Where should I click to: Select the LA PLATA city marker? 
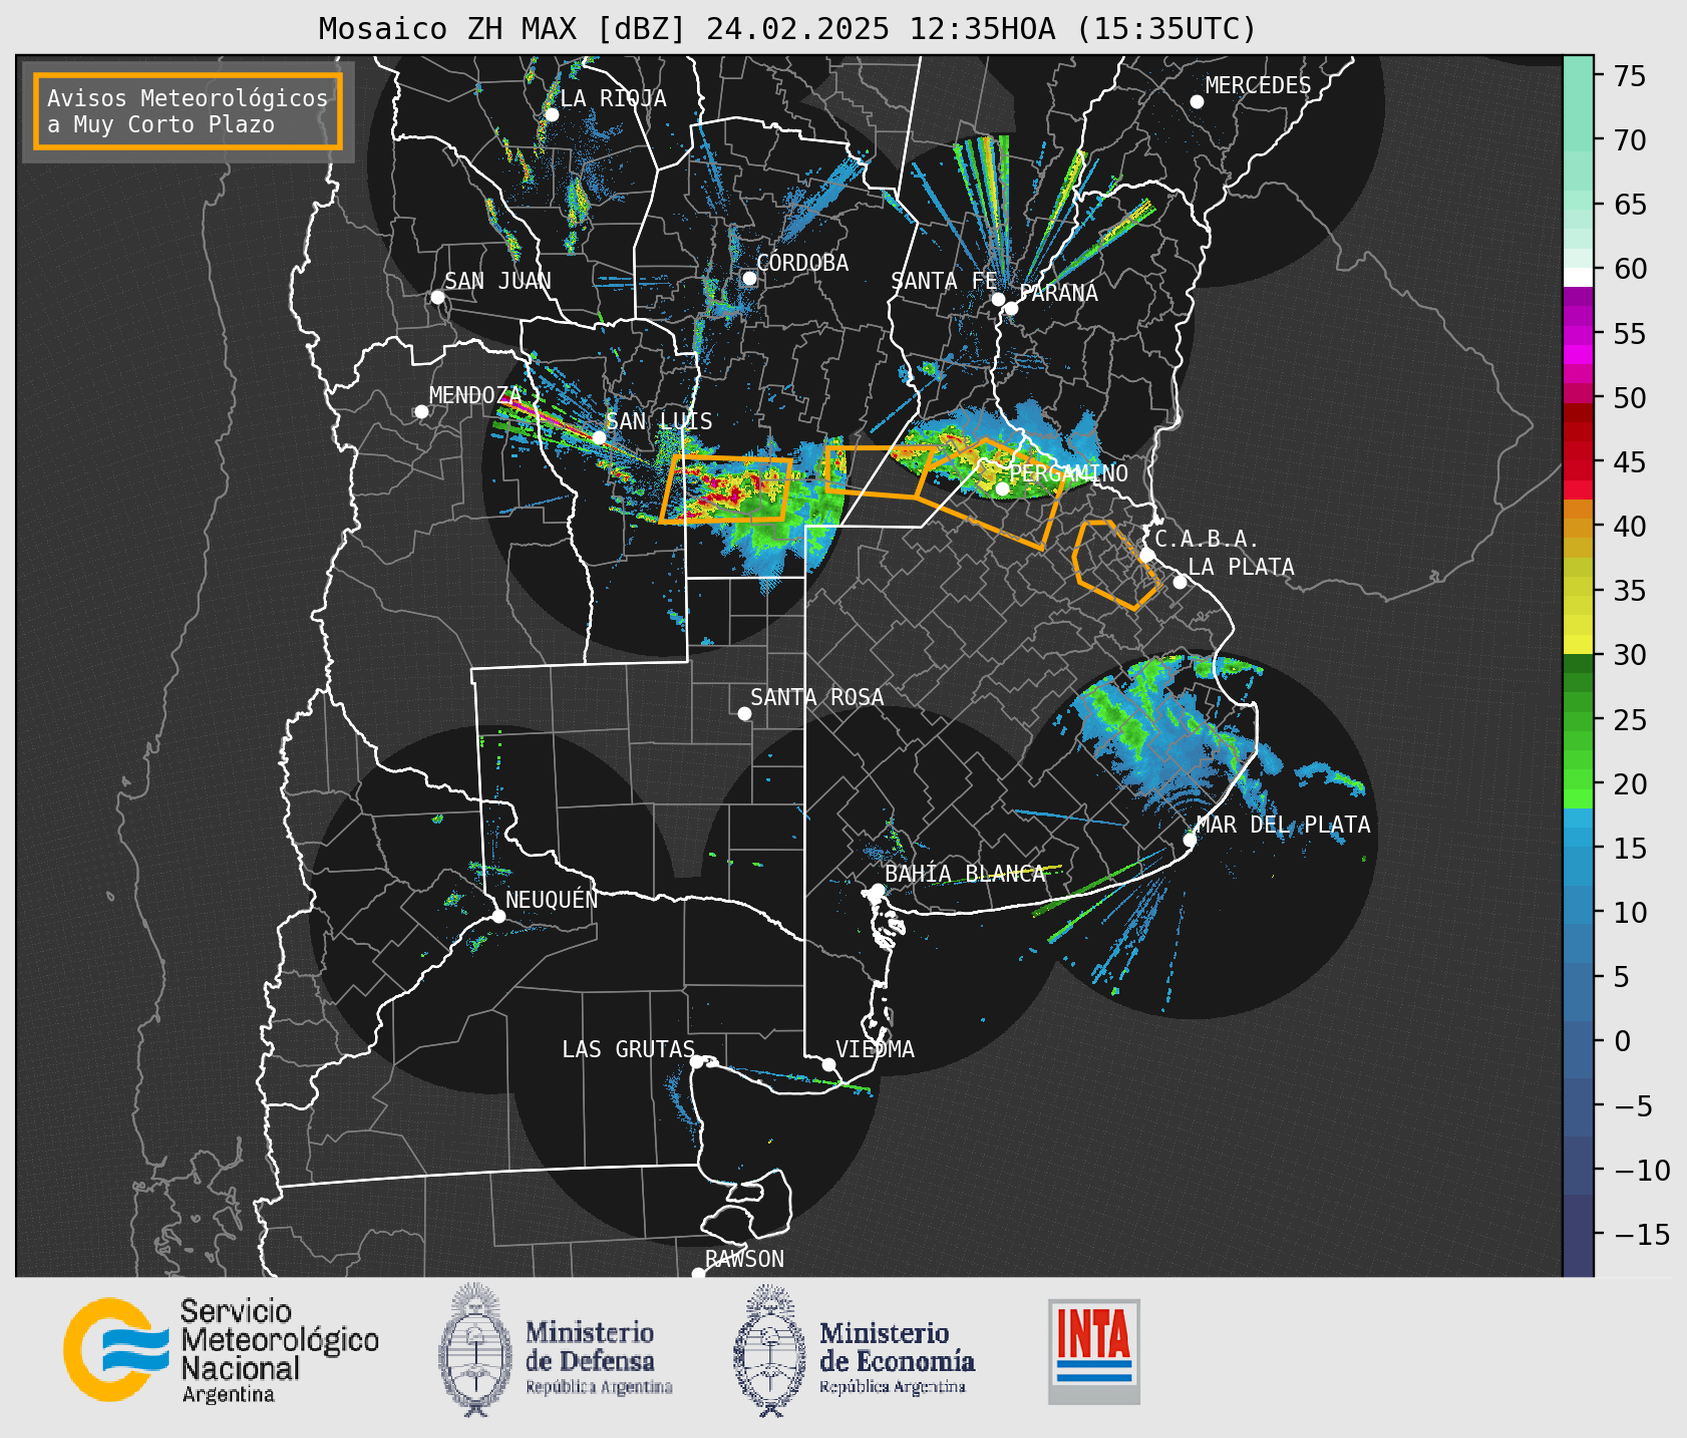[x=1180, y=582]
